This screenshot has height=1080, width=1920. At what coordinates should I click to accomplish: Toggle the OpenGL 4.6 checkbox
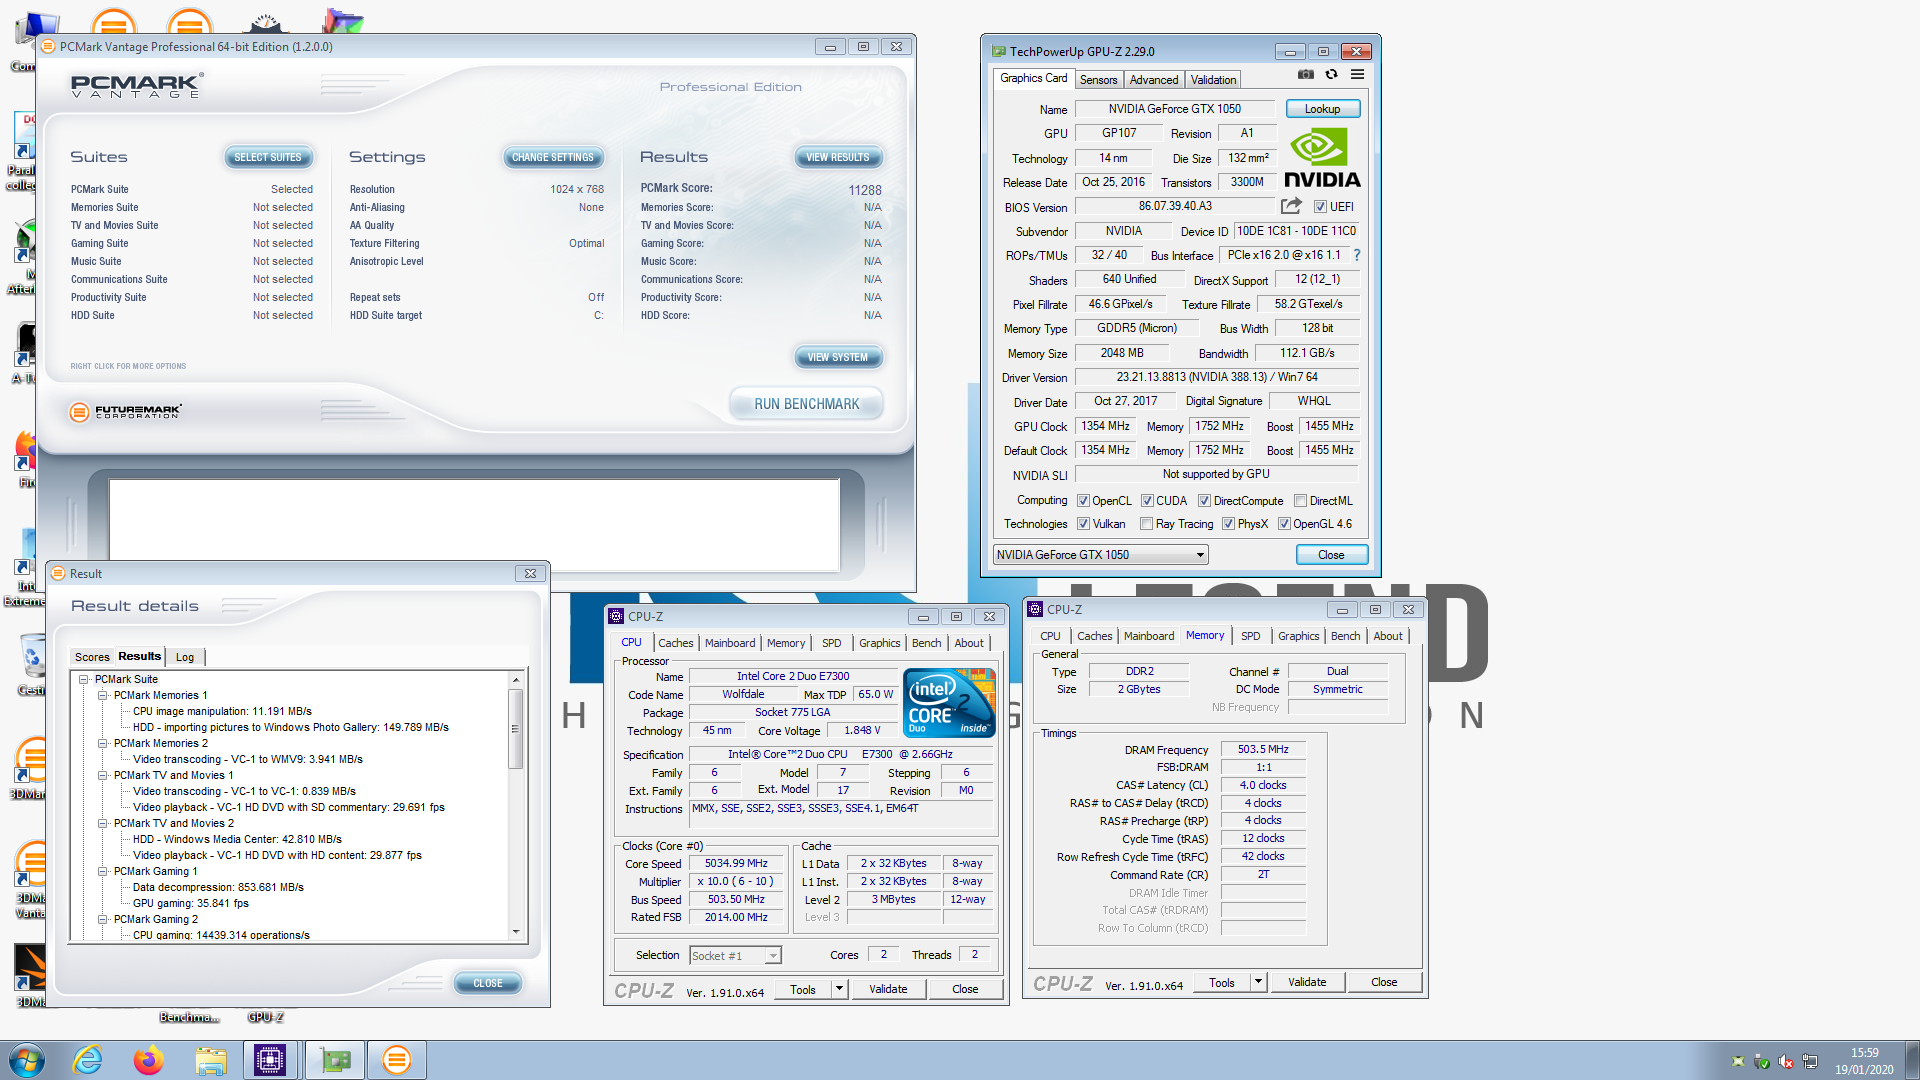click(x=1284, y=524)
